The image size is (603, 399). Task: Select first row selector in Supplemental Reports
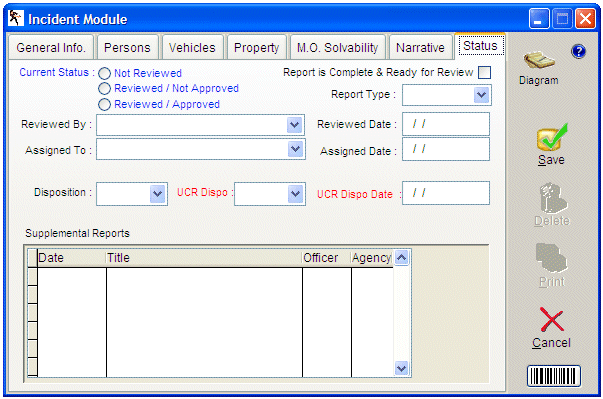[x=33, y=276]
